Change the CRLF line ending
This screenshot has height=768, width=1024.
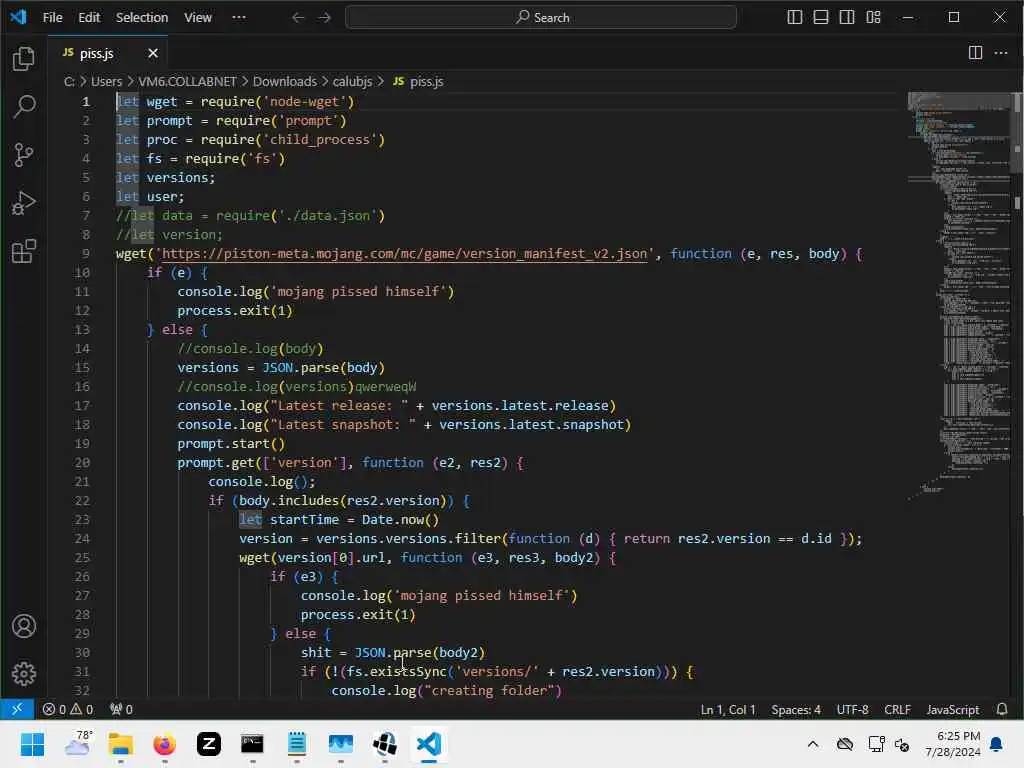(x=897, y=709)
